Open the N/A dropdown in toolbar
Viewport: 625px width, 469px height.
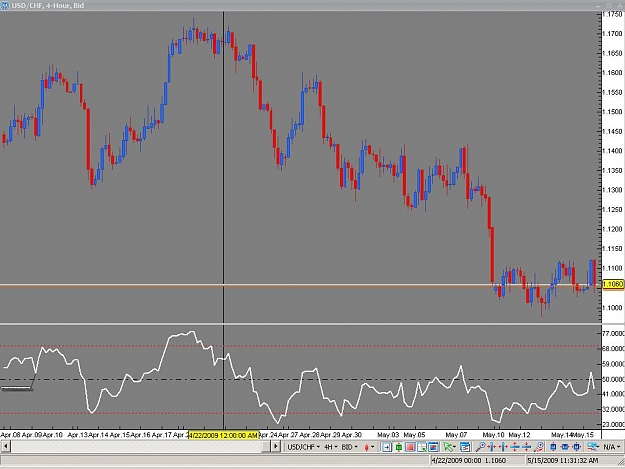coord(612,447)
